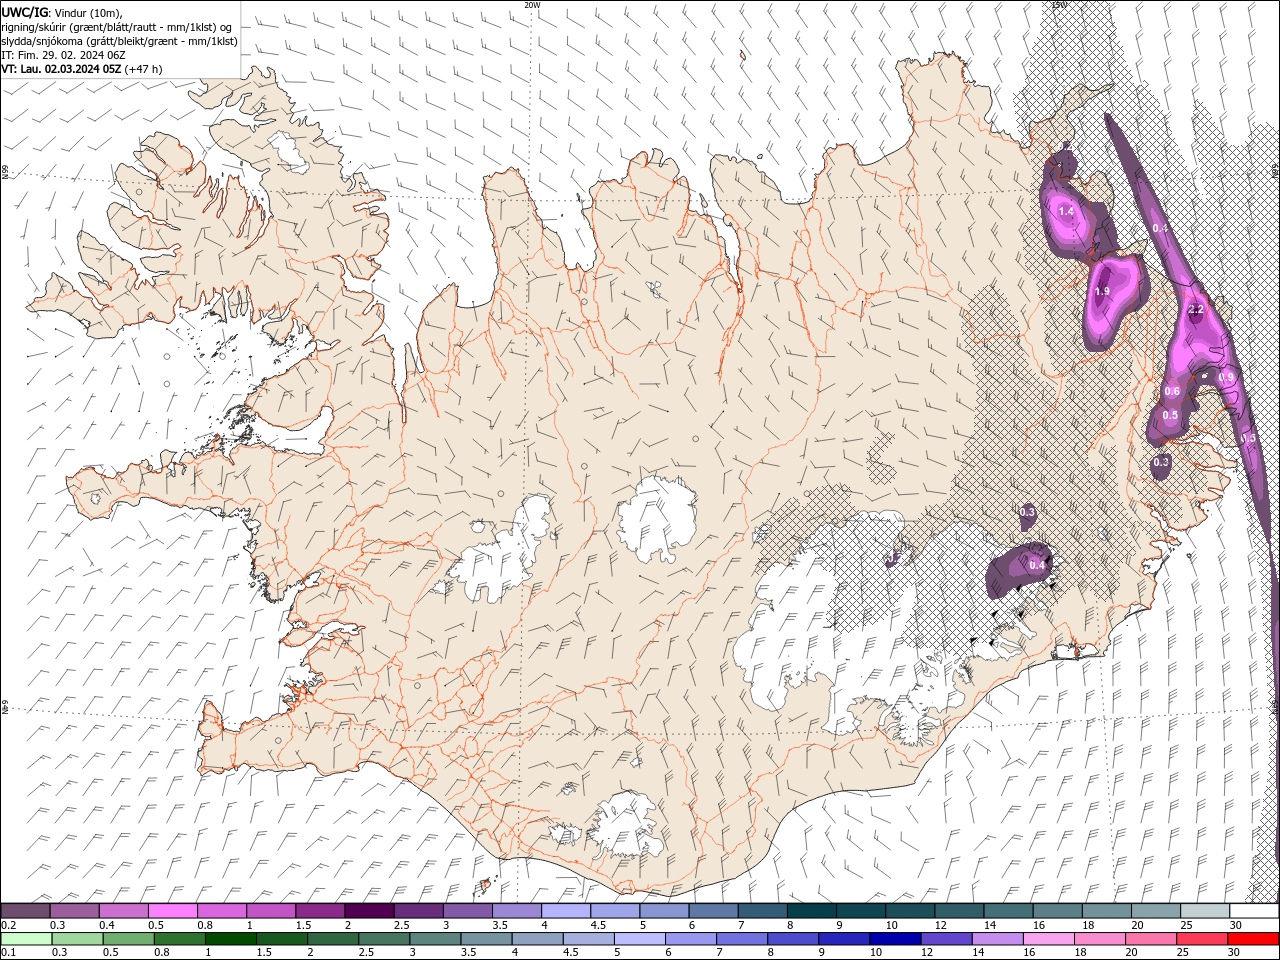1280x960 pixels.
Task: Click the 0.6 precipitation value on the map
Action: click(x=1172, y=392)
